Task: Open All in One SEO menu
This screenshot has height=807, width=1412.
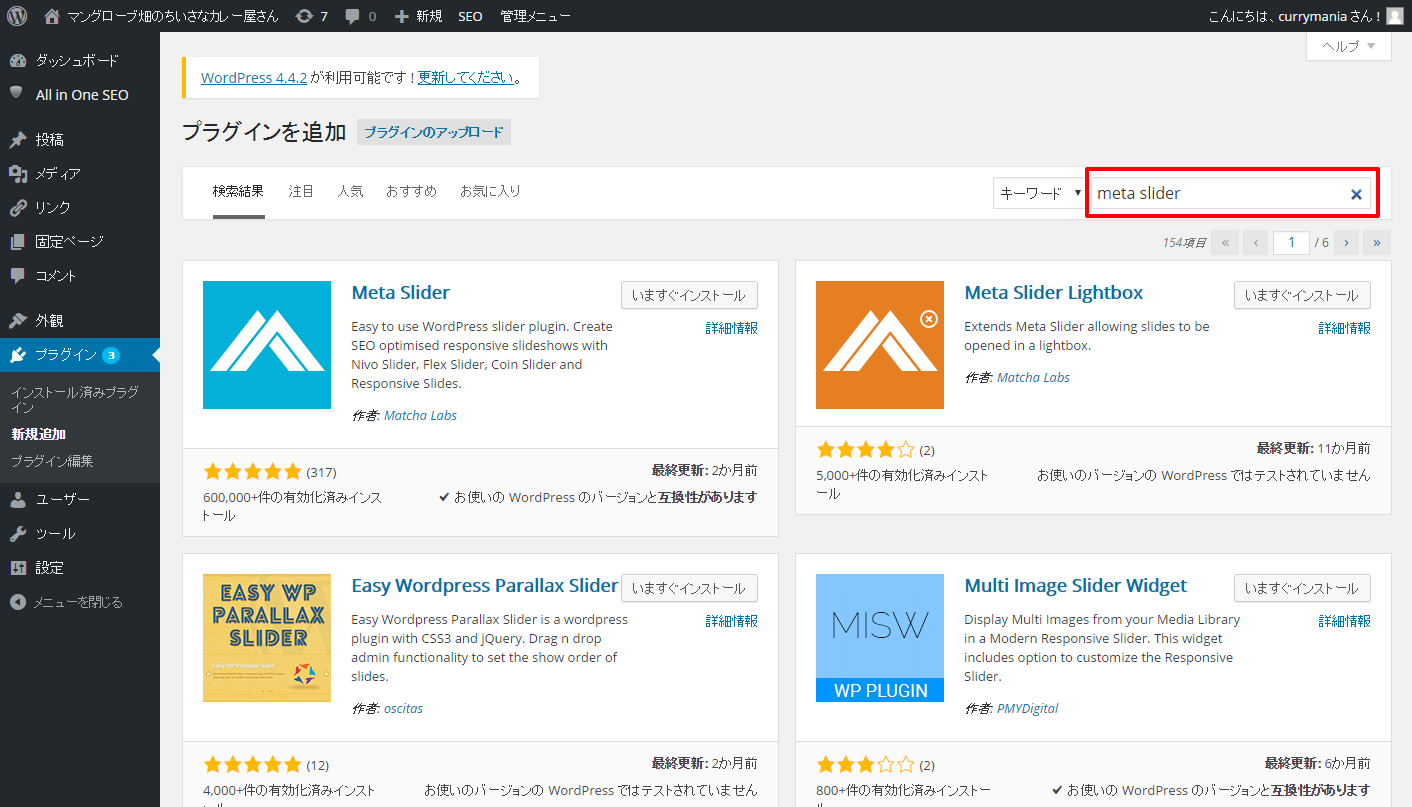Action: coord(80,95)
